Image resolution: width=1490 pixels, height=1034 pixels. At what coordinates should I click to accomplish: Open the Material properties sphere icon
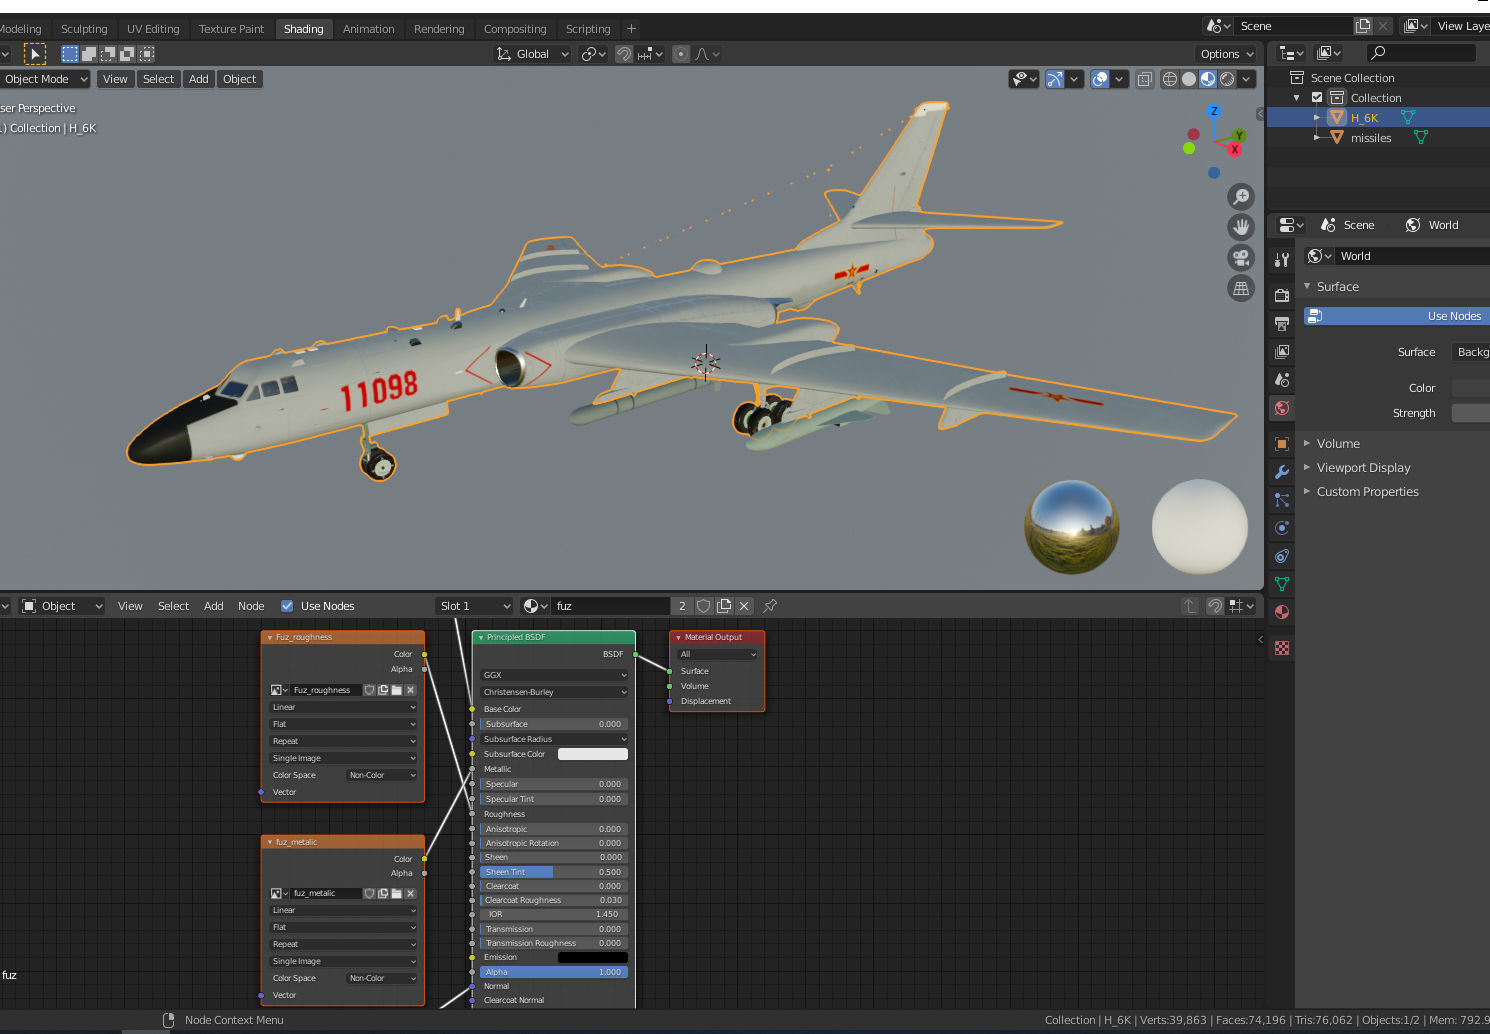pyautogui.click(x=1282, y=611)
